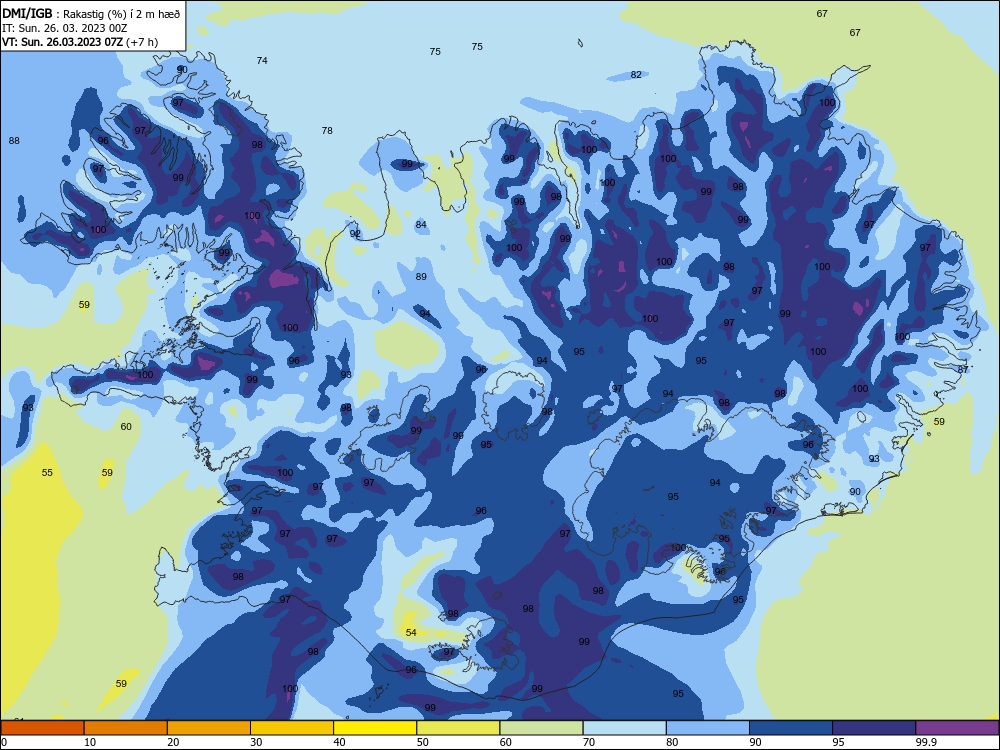This screenshot has height=750, width=1000.
Task: Pick the pale yellow 50–60 legend swatch
Action: click(458, 728)
